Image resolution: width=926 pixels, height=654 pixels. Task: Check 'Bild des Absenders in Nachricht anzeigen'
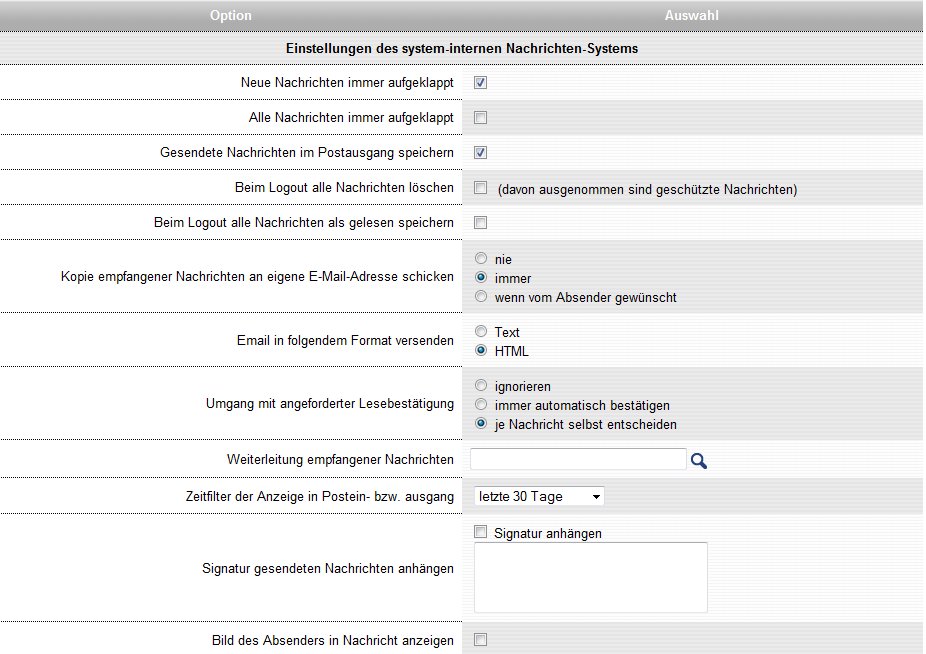click(x=480, y=640)
